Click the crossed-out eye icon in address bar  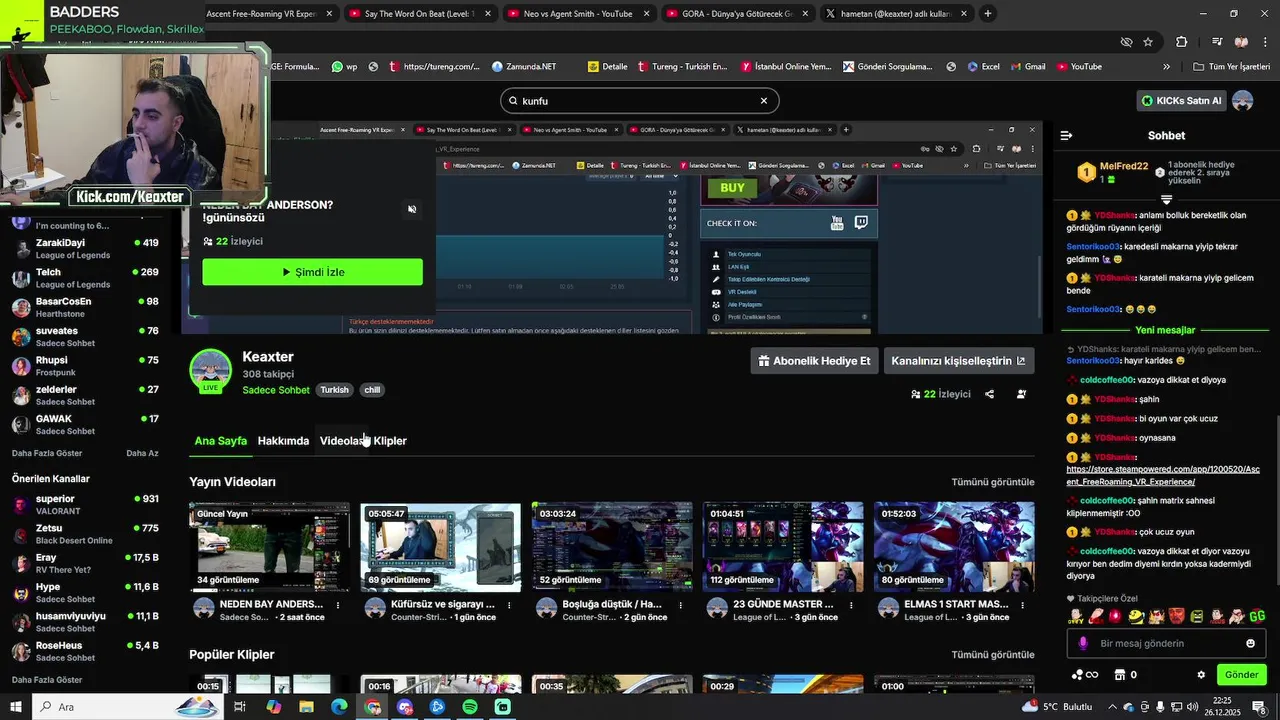[1126, 42]
